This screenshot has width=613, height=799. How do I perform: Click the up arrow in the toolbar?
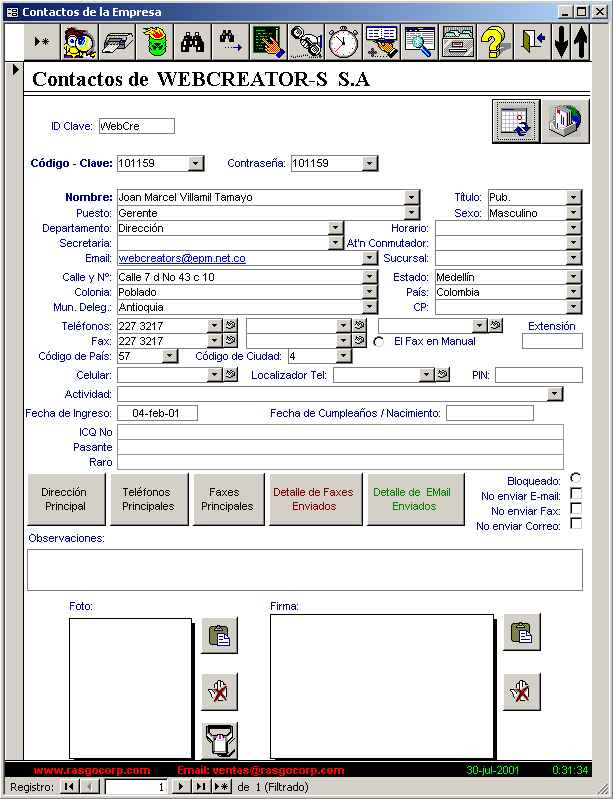point(580,42)
